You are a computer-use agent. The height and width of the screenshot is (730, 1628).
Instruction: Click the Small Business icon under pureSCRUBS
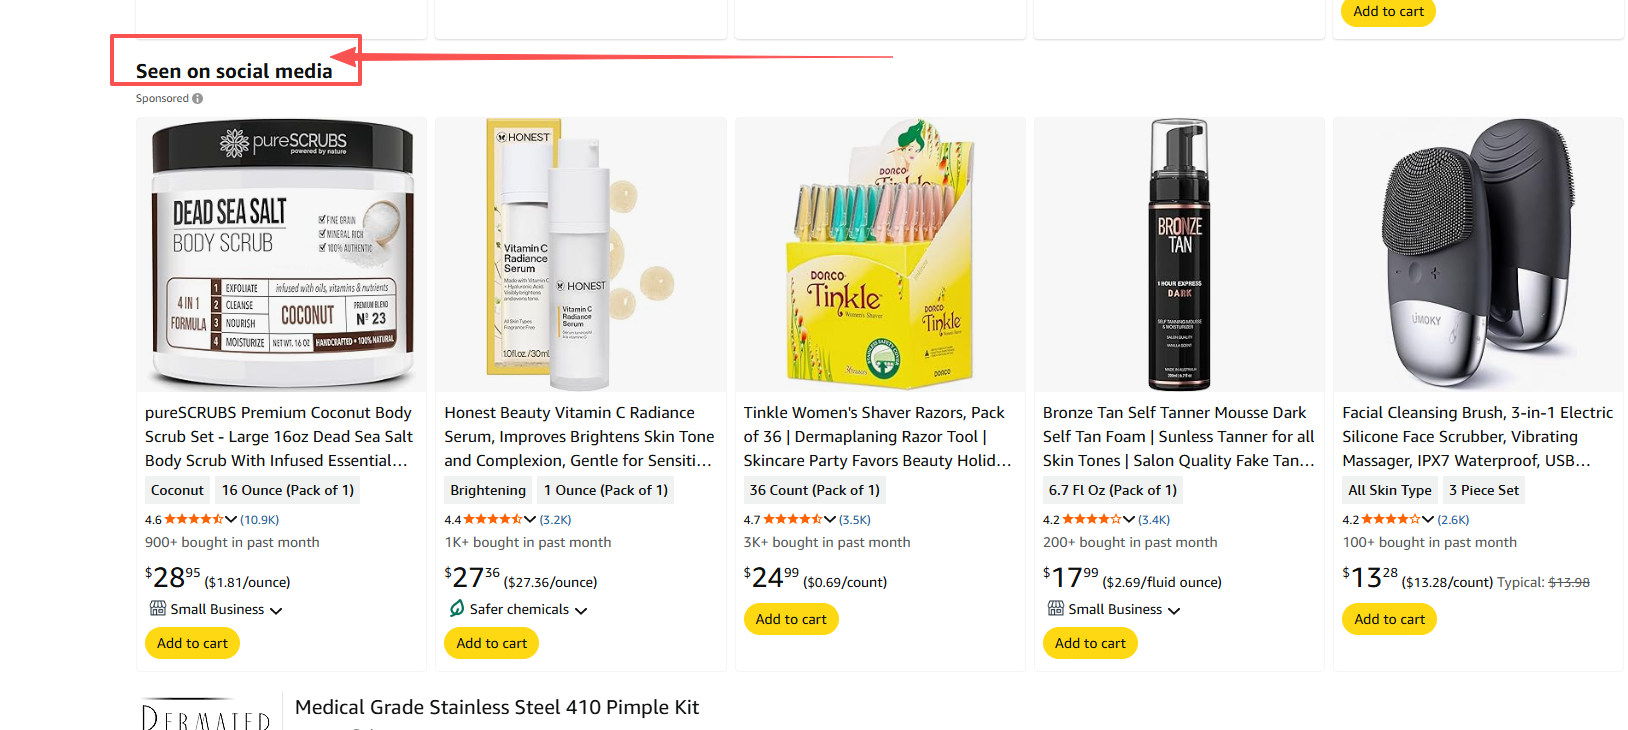[158, 608]
